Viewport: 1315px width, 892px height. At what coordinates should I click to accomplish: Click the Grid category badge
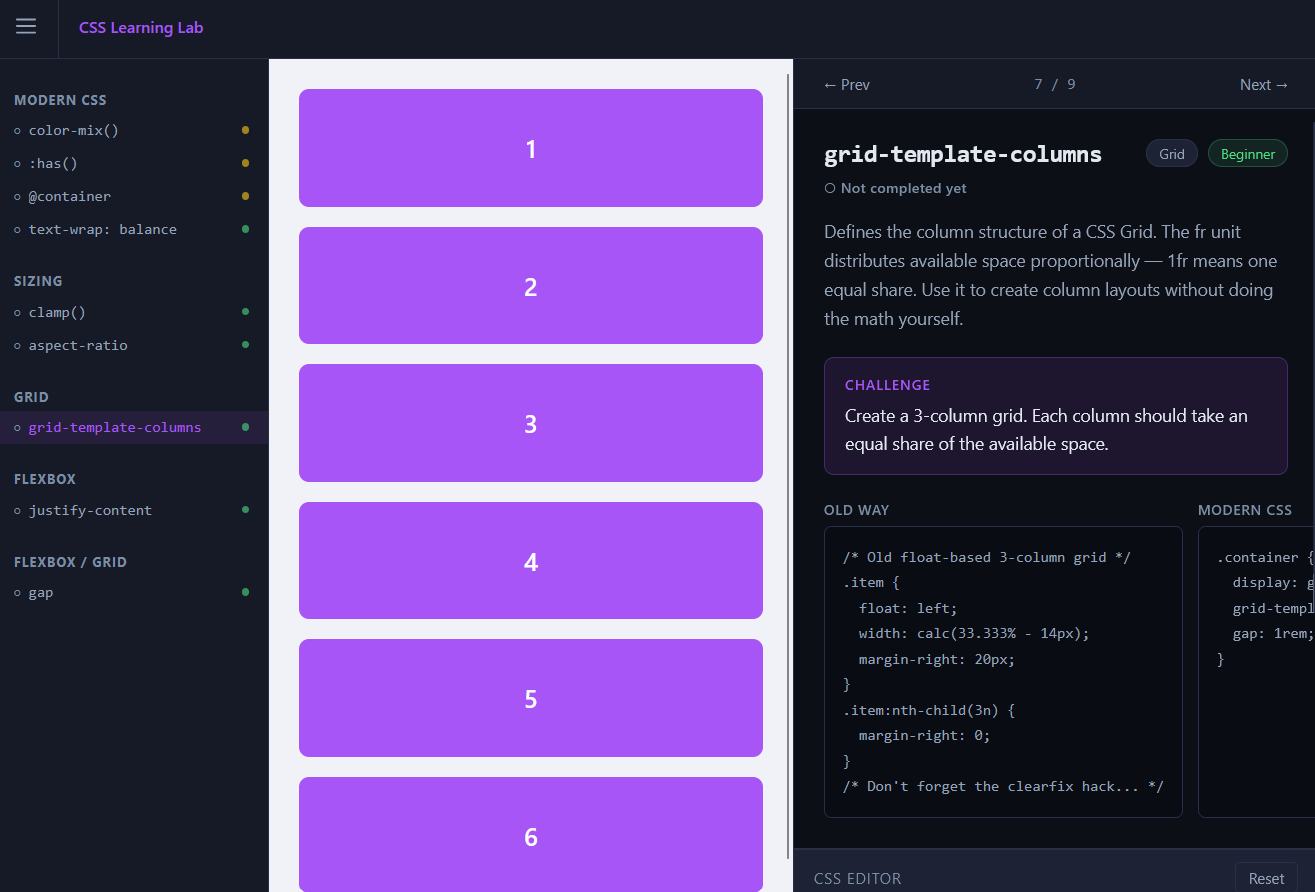click(1172, 154)
